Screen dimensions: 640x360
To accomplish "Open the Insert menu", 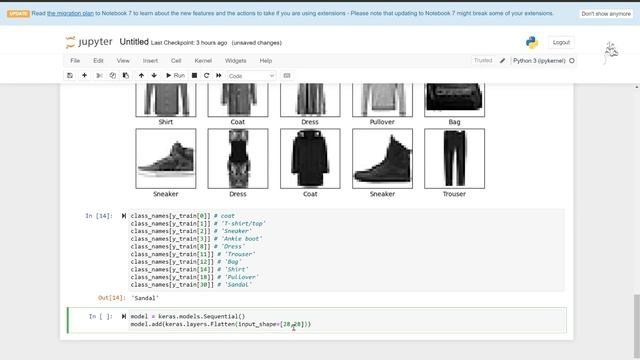I will click(x=150, y=60).
